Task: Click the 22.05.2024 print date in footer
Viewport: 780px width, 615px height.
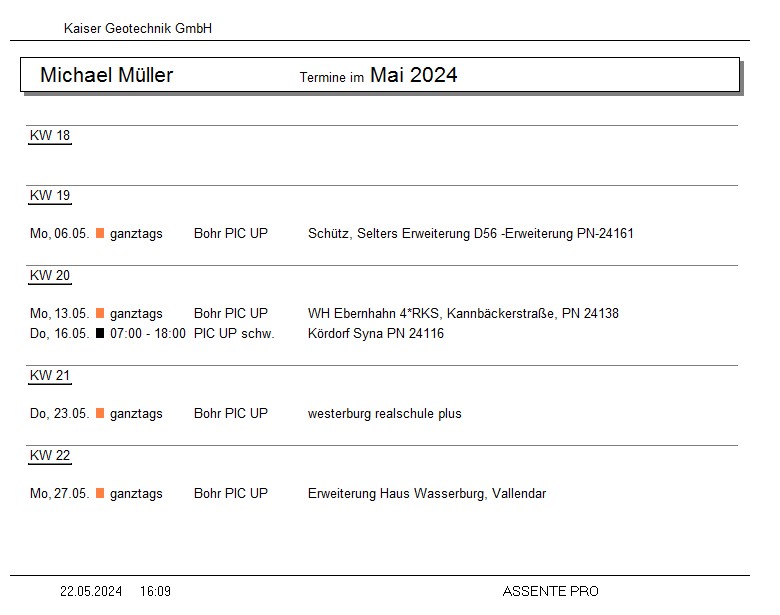Action: (x=91, y=592)
